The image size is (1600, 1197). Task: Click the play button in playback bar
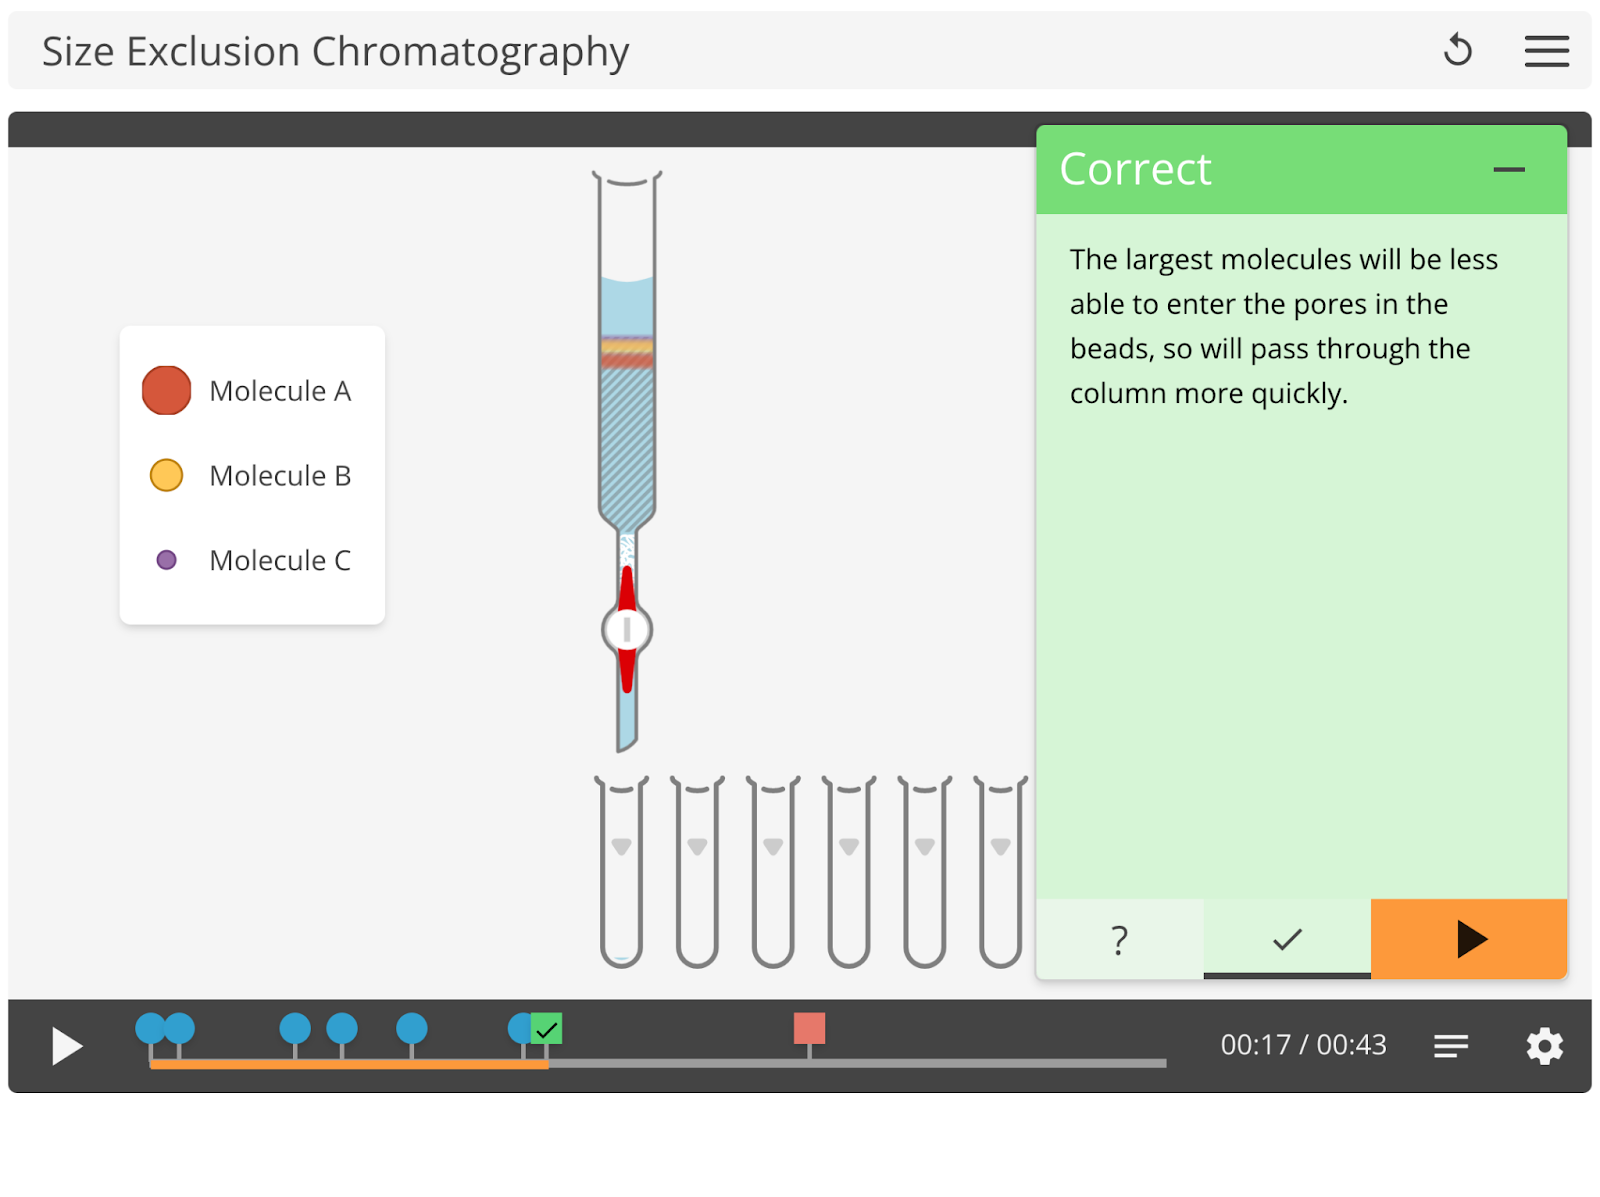67,1046
